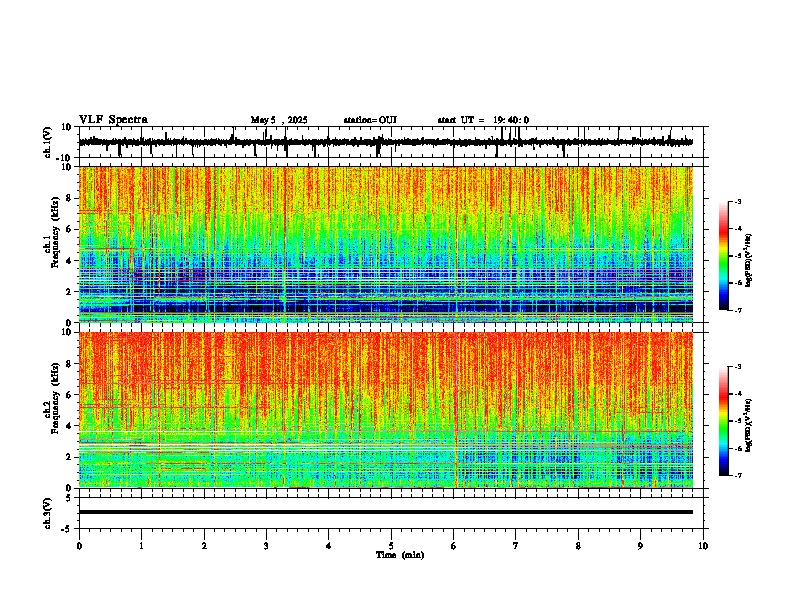
Task: Select the start UT 19:40:0 text
Action: [x=483, y=120]
